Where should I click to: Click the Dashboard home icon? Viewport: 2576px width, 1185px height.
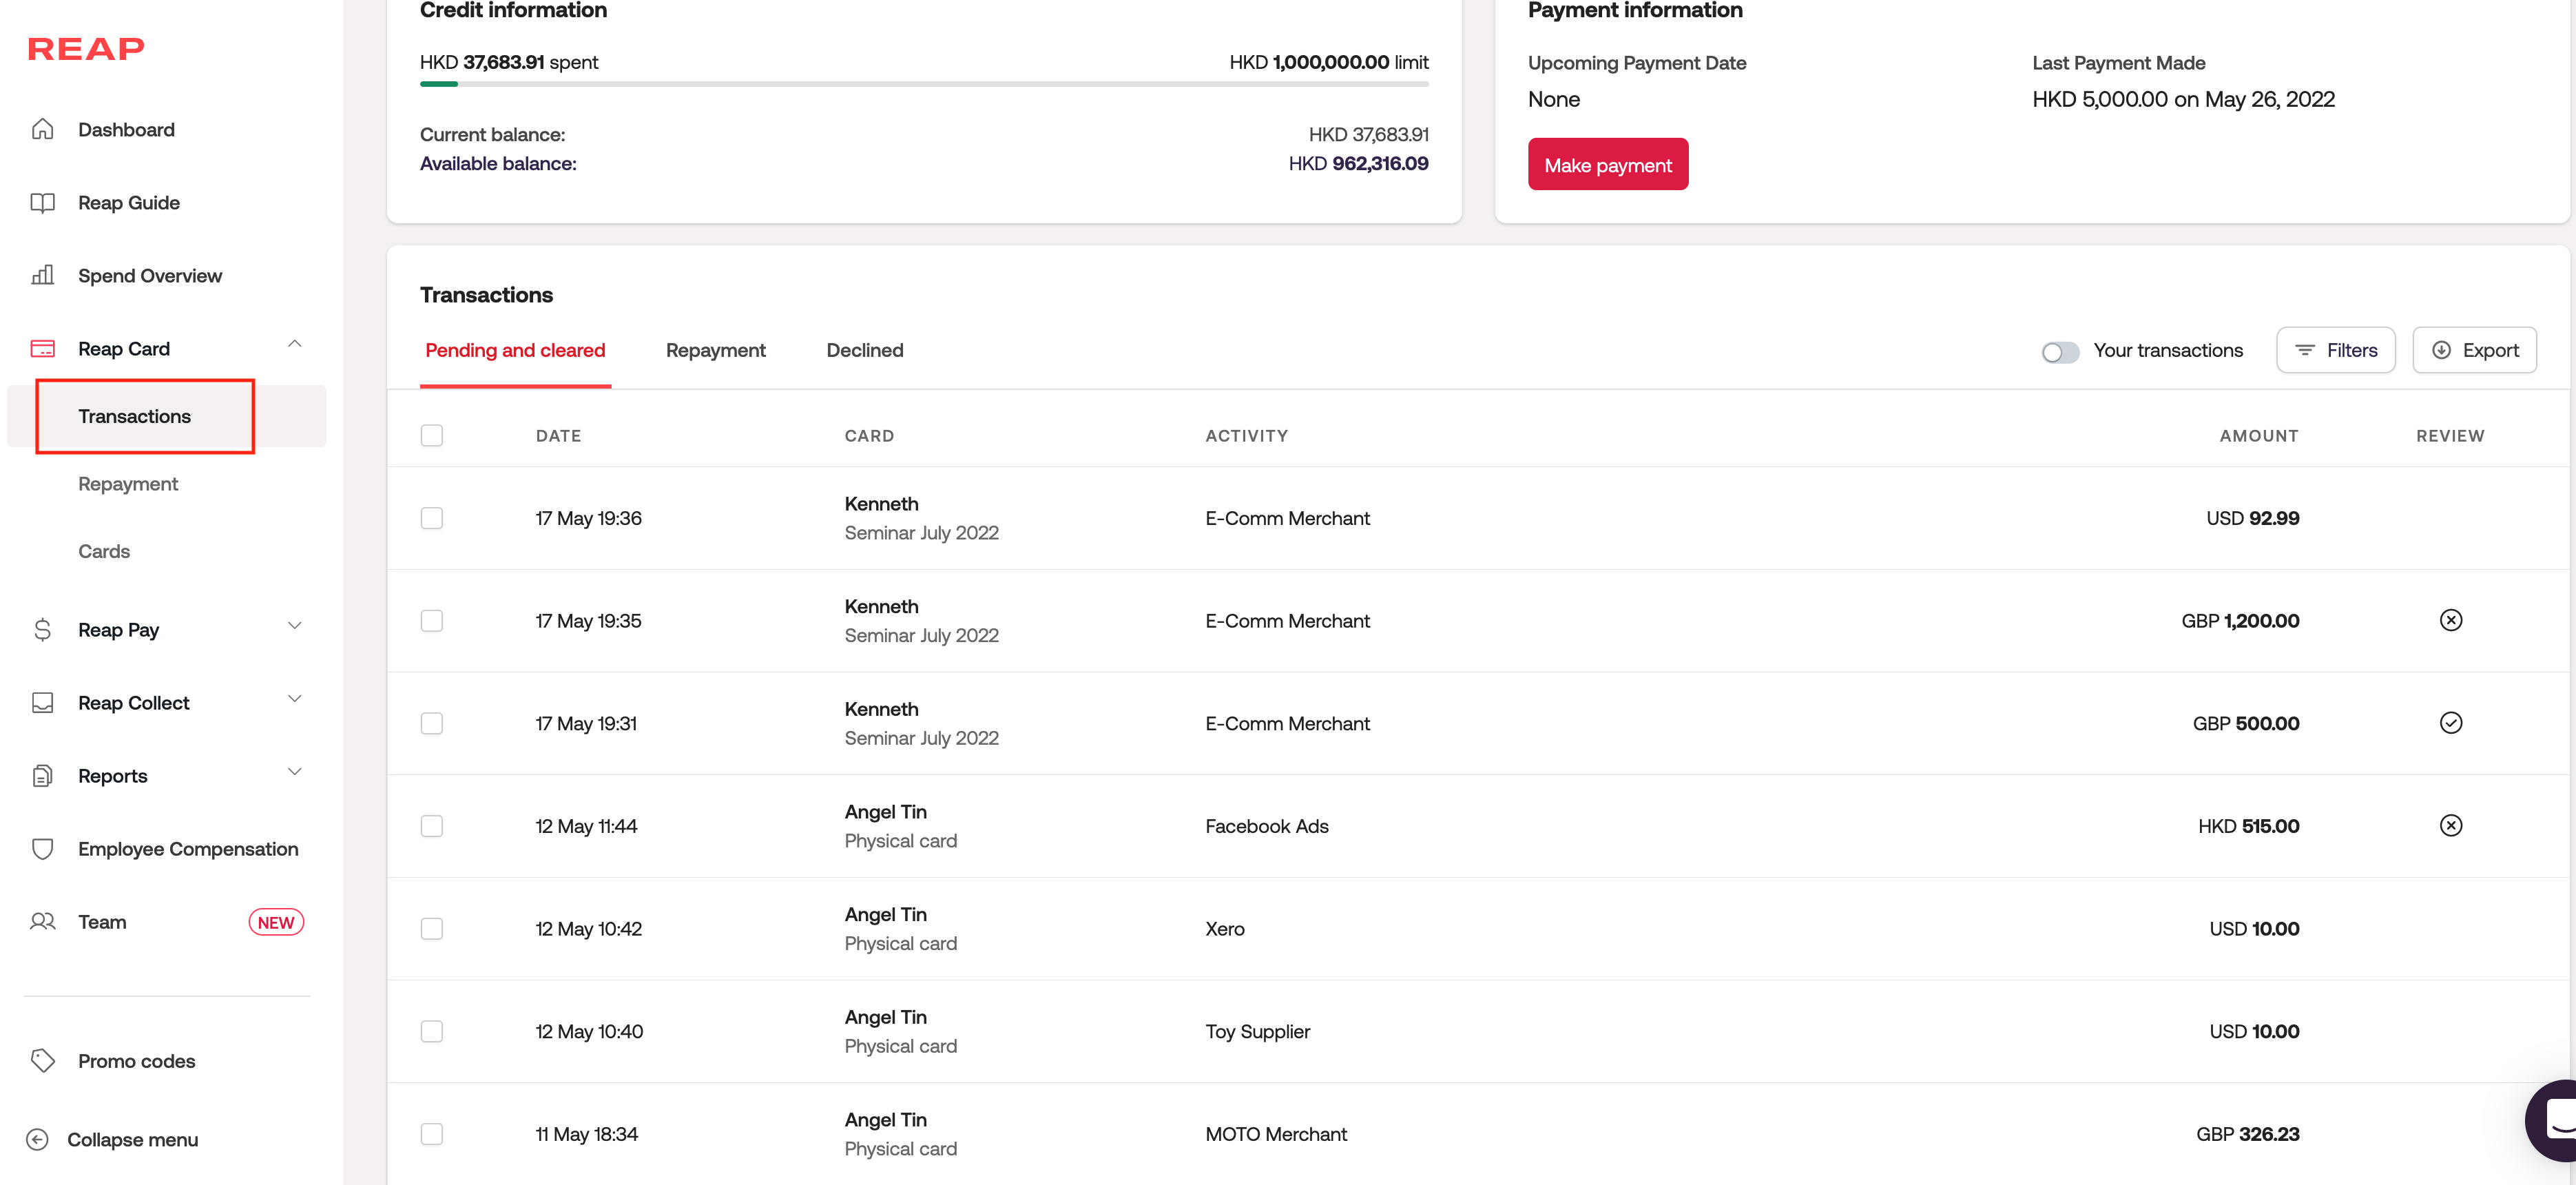[x=42, y=129]
